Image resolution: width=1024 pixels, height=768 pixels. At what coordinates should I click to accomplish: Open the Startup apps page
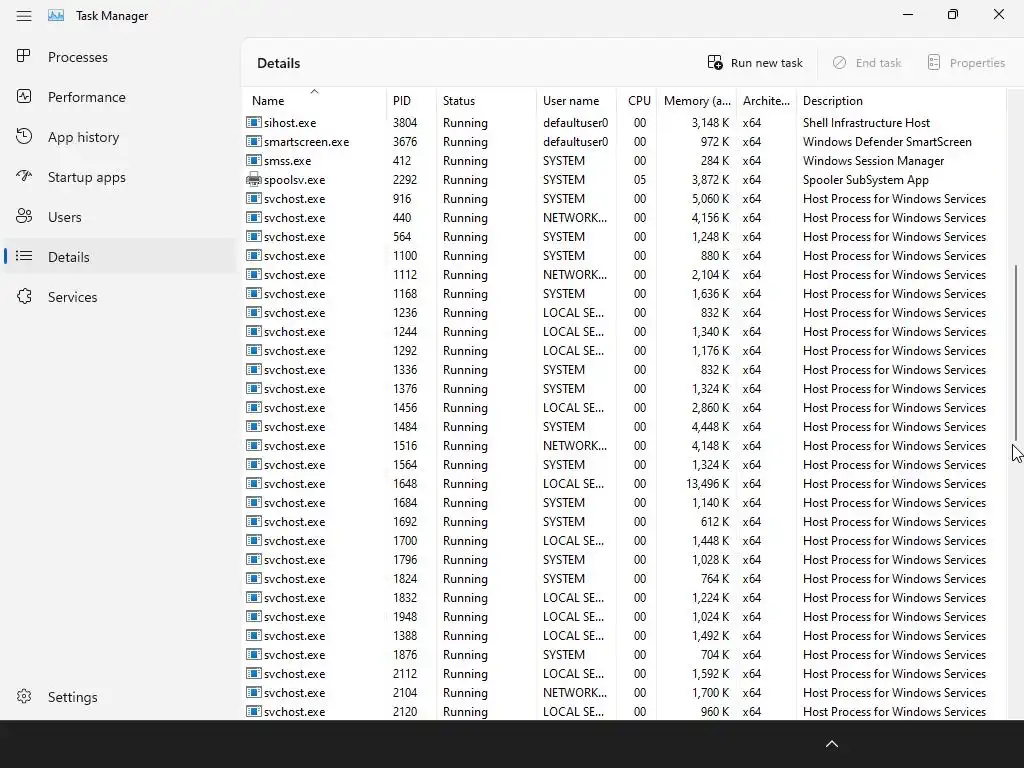(87, 177)
